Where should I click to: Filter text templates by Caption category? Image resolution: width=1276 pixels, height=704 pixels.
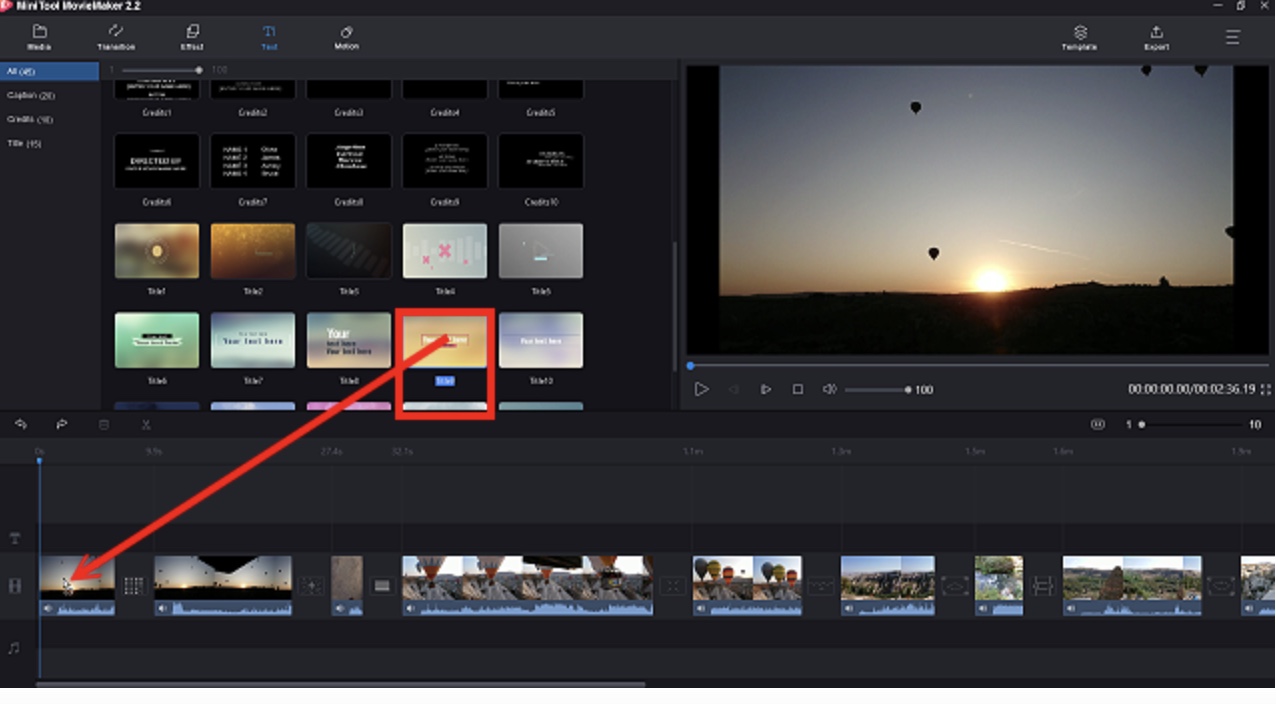(31, 95)
